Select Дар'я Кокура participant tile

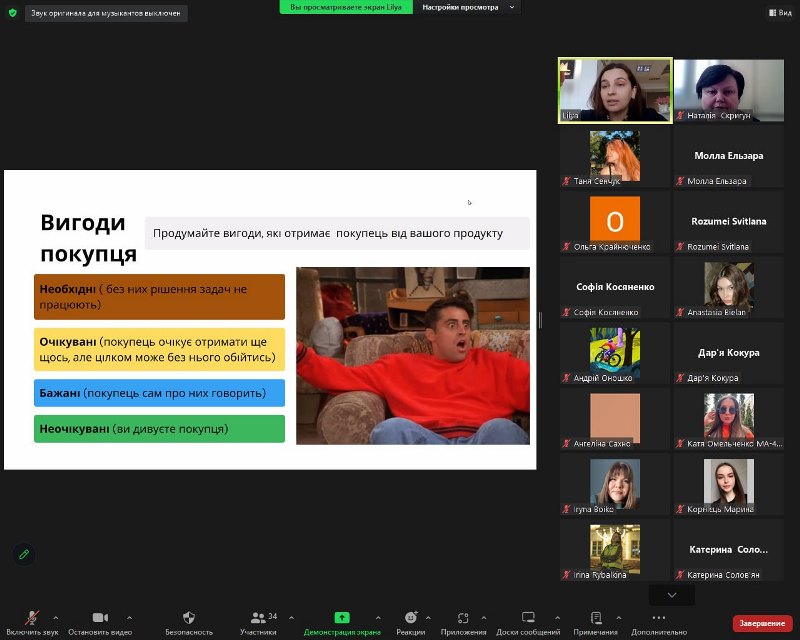(729, 353)
